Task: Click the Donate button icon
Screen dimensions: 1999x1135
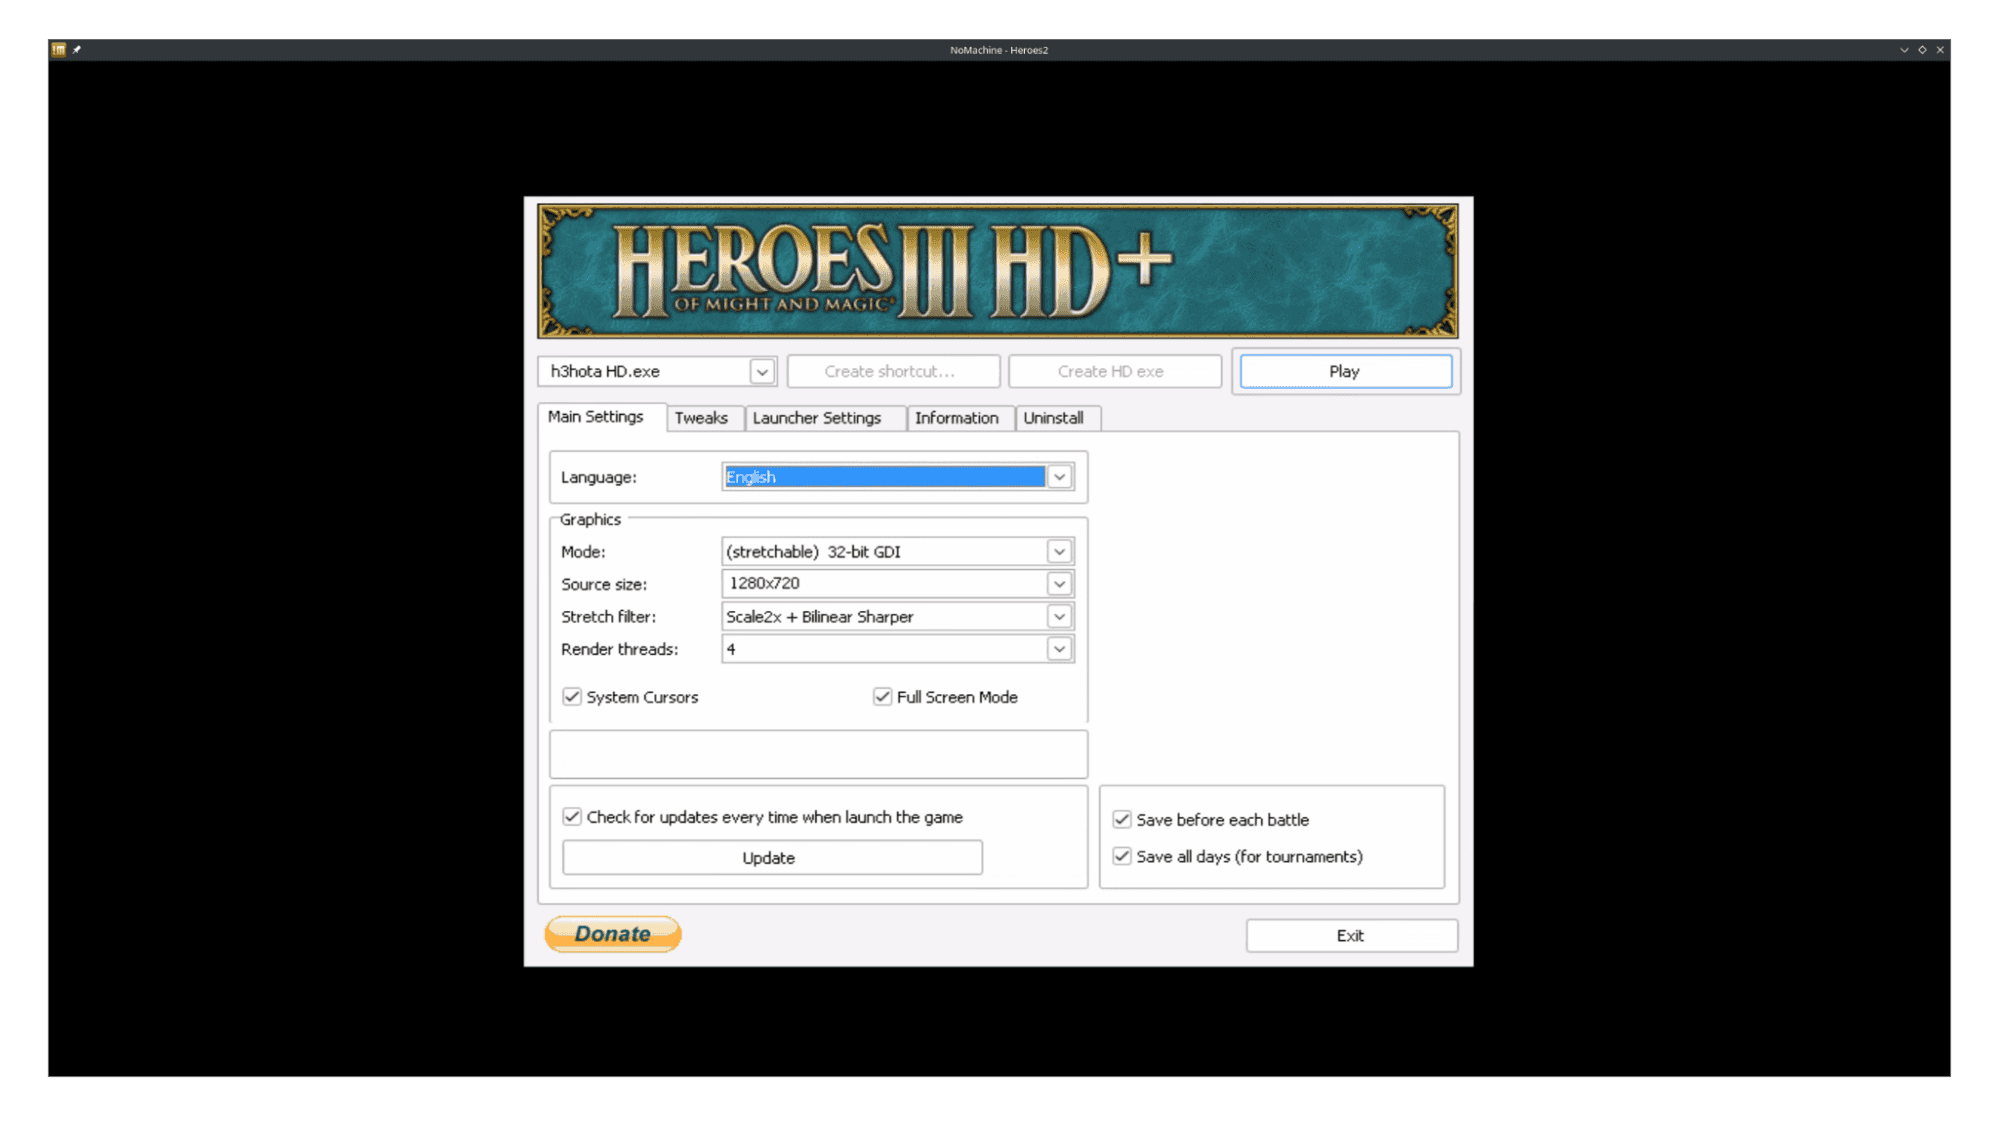Action: tap(612, 935)
